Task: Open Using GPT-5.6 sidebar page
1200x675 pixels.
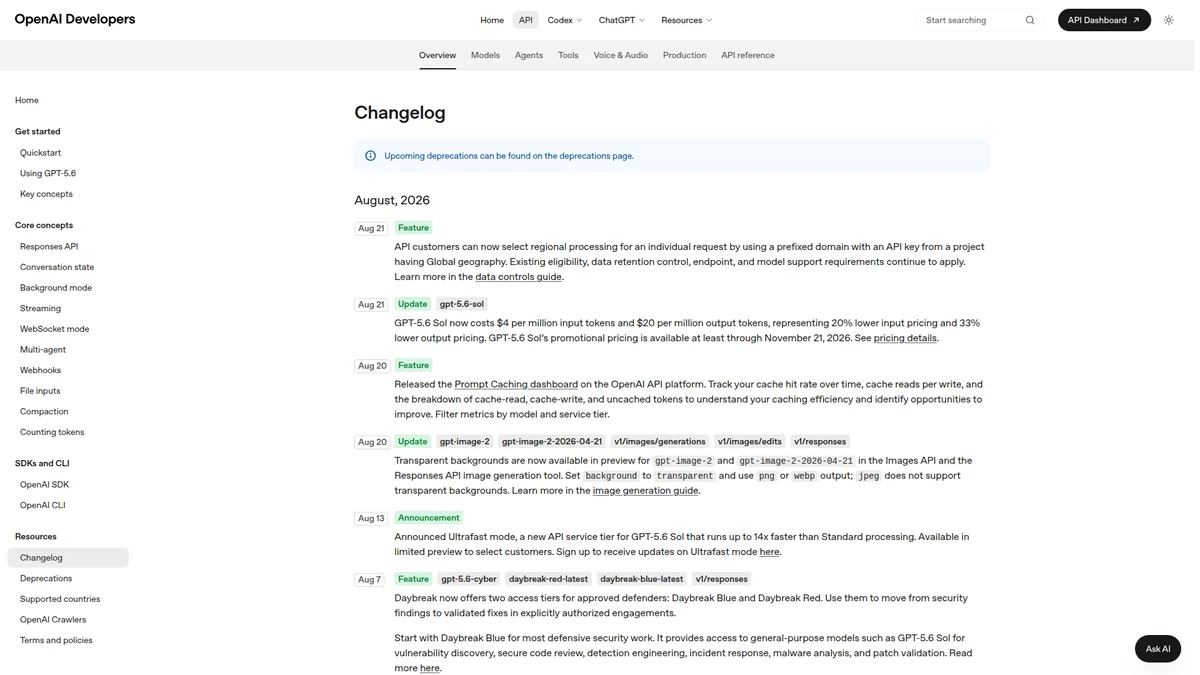Action: point(48,173)
